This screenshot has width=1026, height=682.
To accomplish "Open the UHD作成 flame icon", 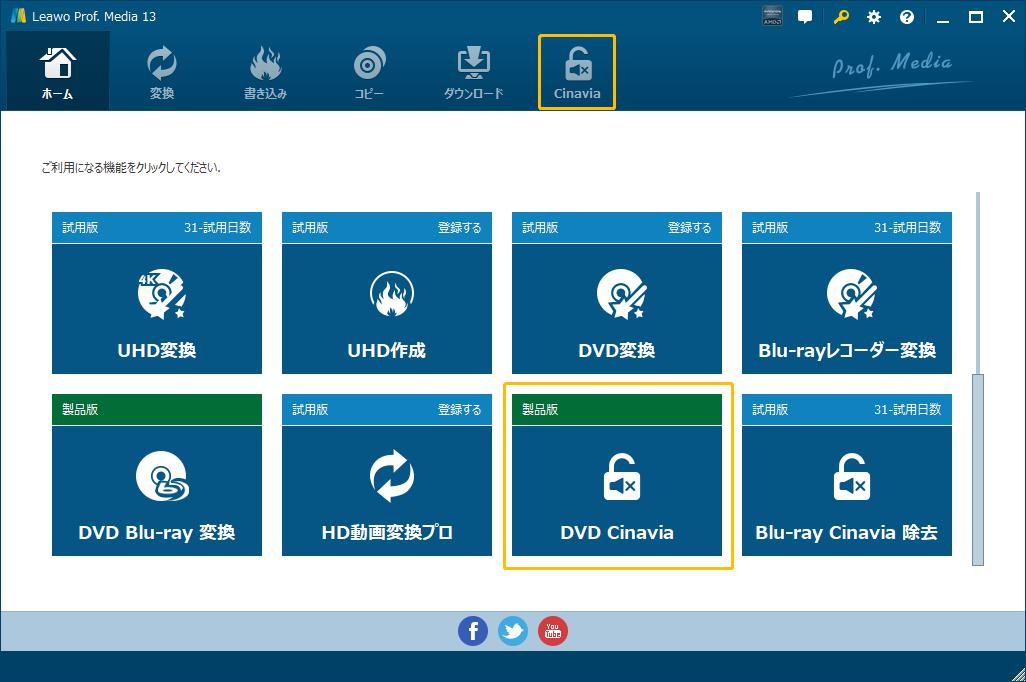I will pyautogui.click(x=391, y=294).
